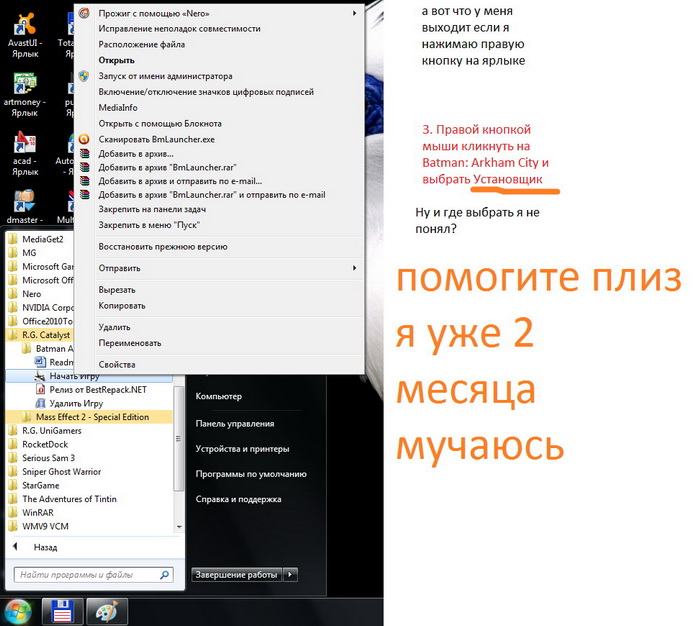Expand the 'Прожиг с помощью Nero' submenu arrow

coord(354,13)
